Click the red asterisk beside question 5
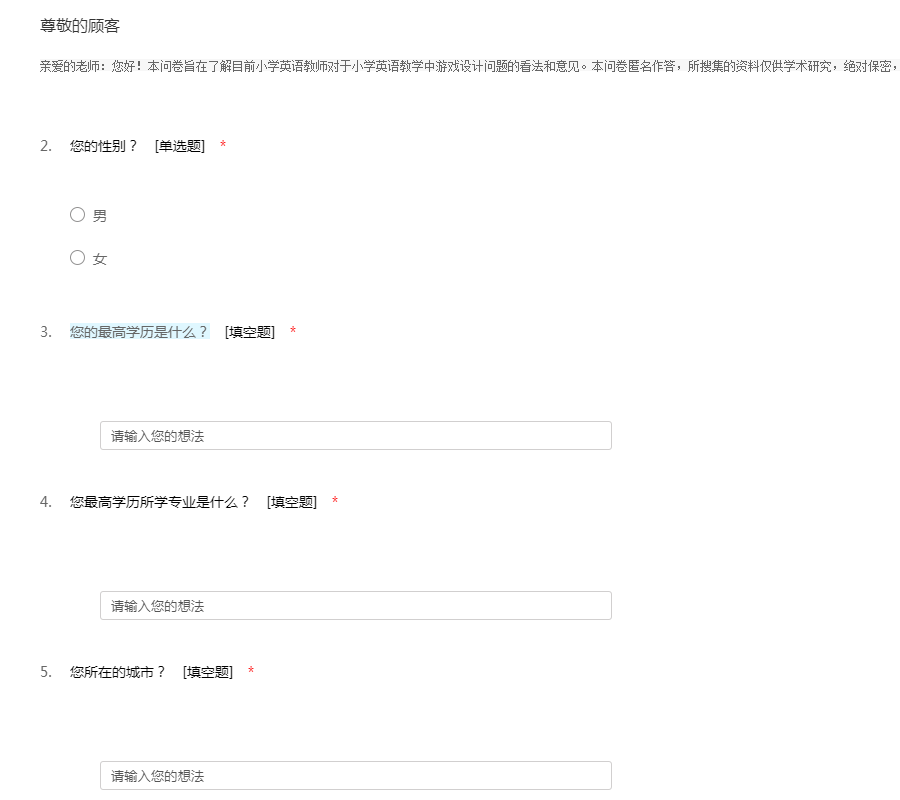 click(x=251, y=672)
